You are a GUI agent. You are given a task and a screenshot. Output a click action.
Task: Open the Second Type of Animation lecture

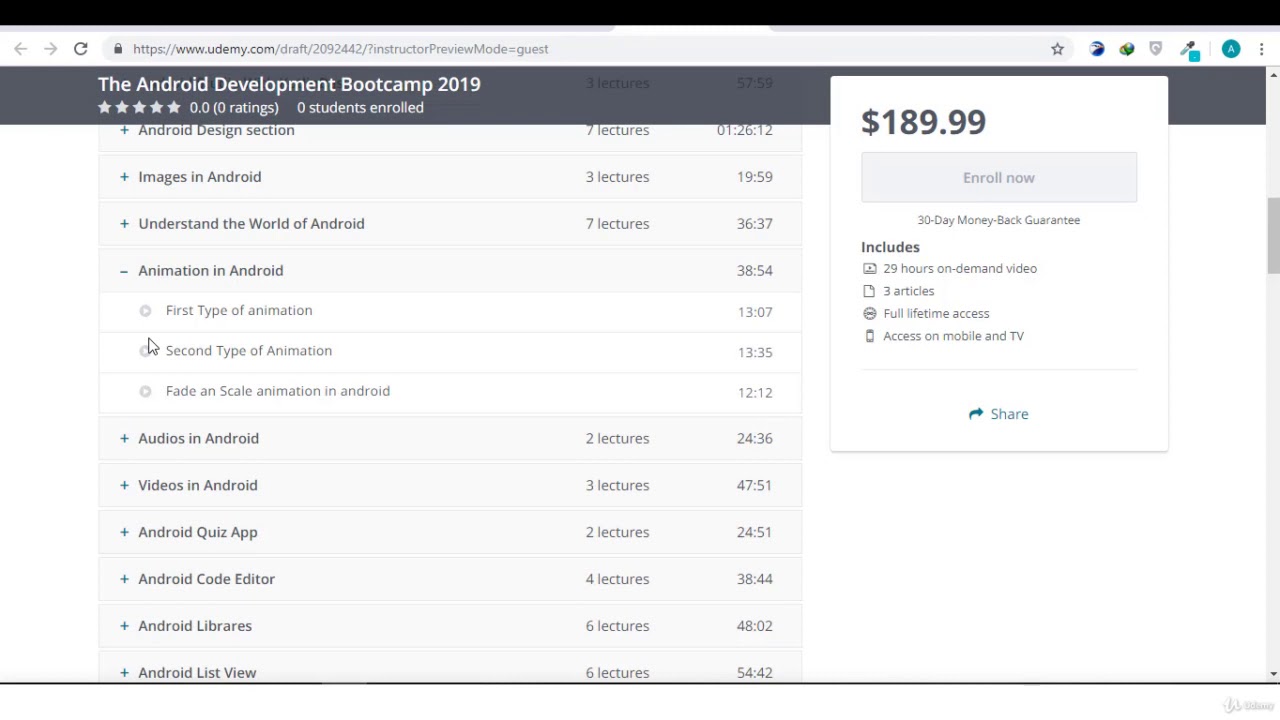(x=249, y=351)
